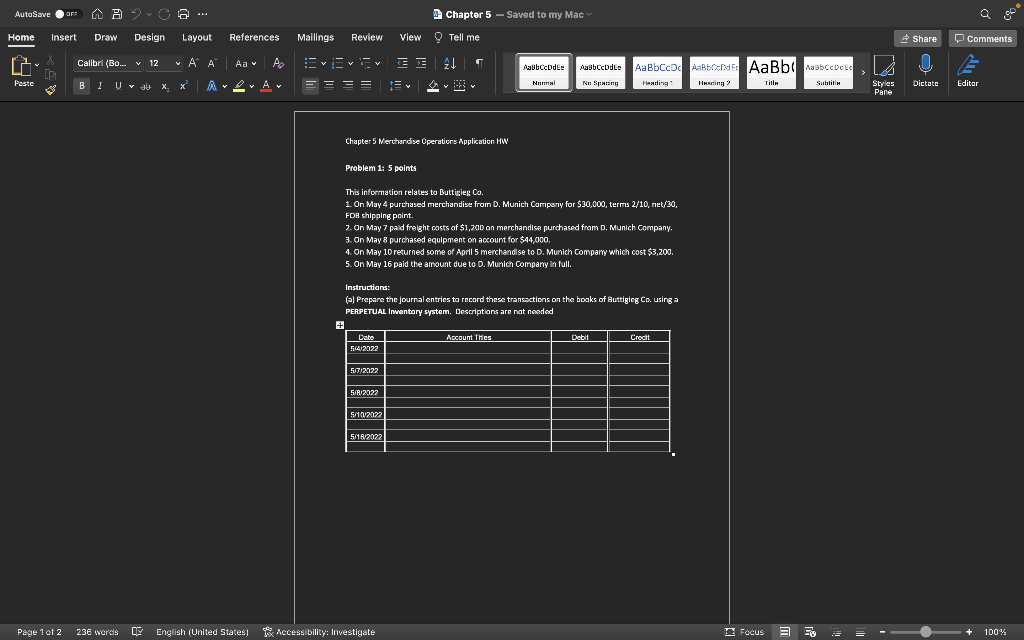Viewport: 1024px width, 640px height.
Task: Click the Share button
Action: [918, 38]
